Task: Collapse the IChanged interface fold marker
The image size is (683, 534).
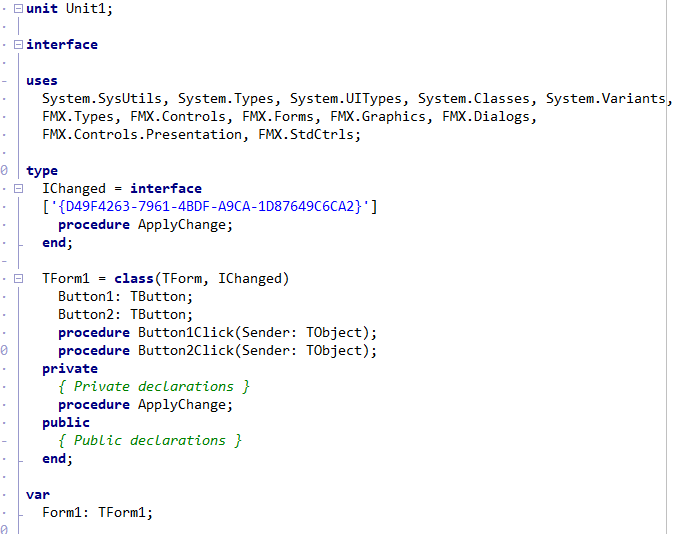Action: (18, 189)
